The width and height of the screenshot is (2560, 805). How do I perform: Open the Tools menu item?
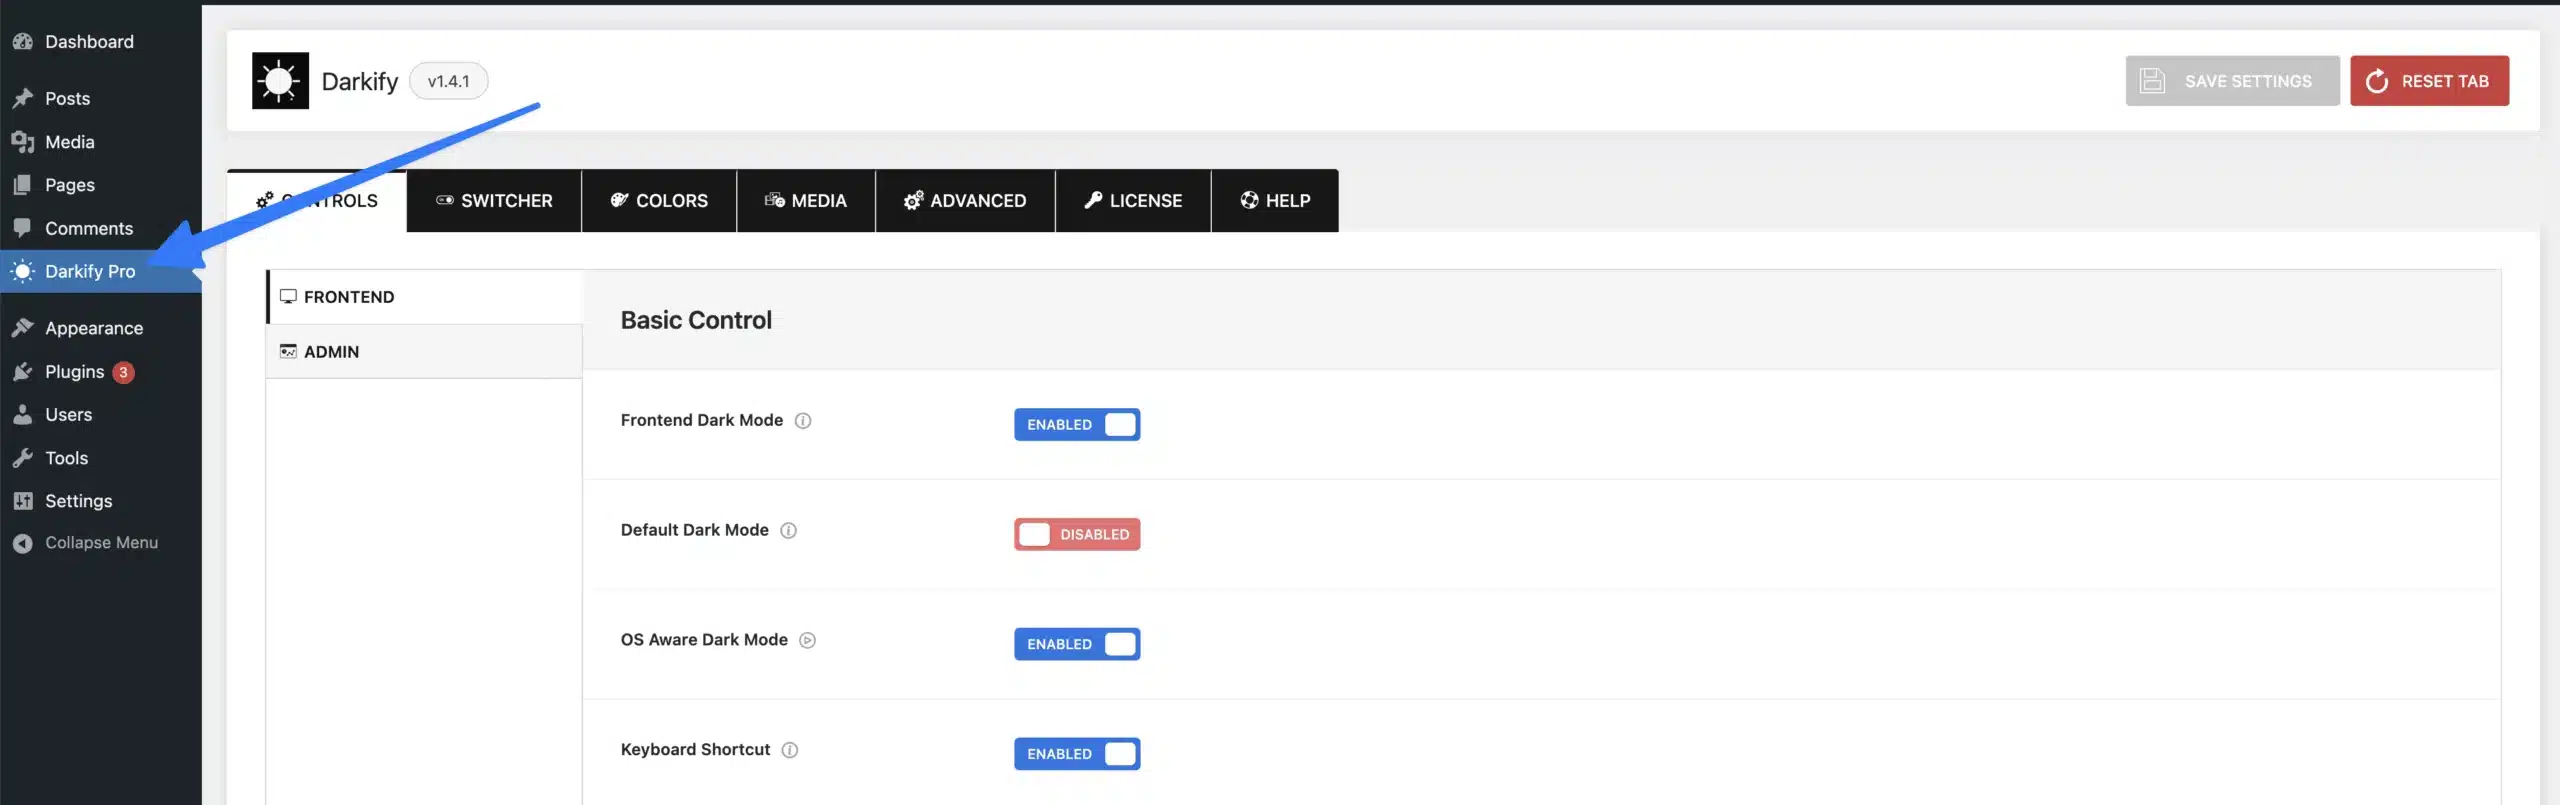coord(101,458)
